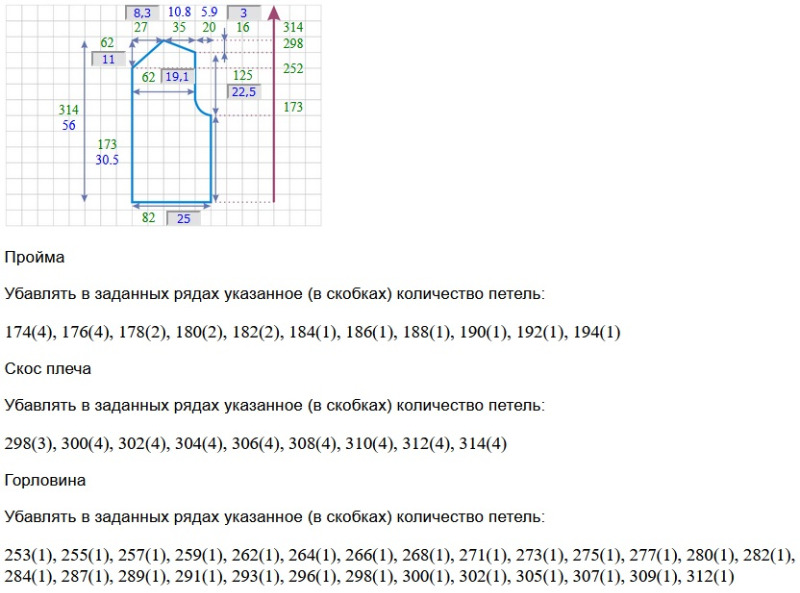
Task: Edit the armhole height field 22,5
Action: (x=243, y=91)
